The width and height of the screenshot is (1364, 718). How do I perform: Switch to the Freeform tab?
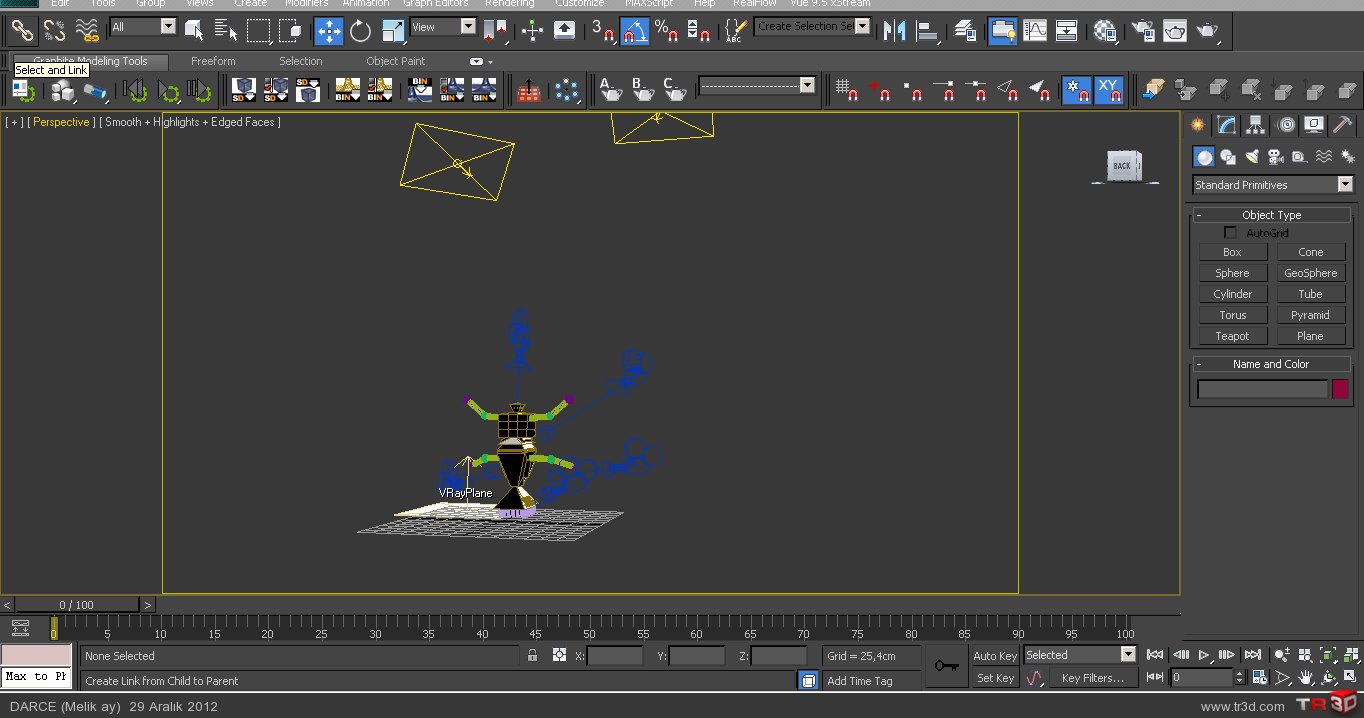(x=213, y=61)
